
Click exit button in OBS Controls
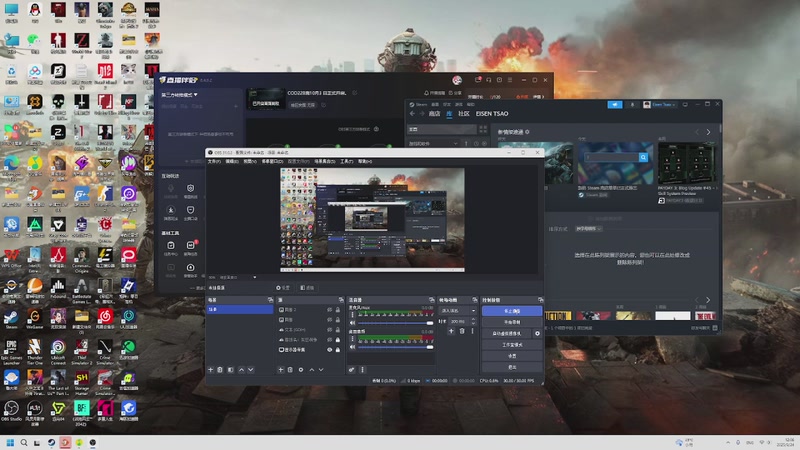pyautogui.click(x=512, y=367)
